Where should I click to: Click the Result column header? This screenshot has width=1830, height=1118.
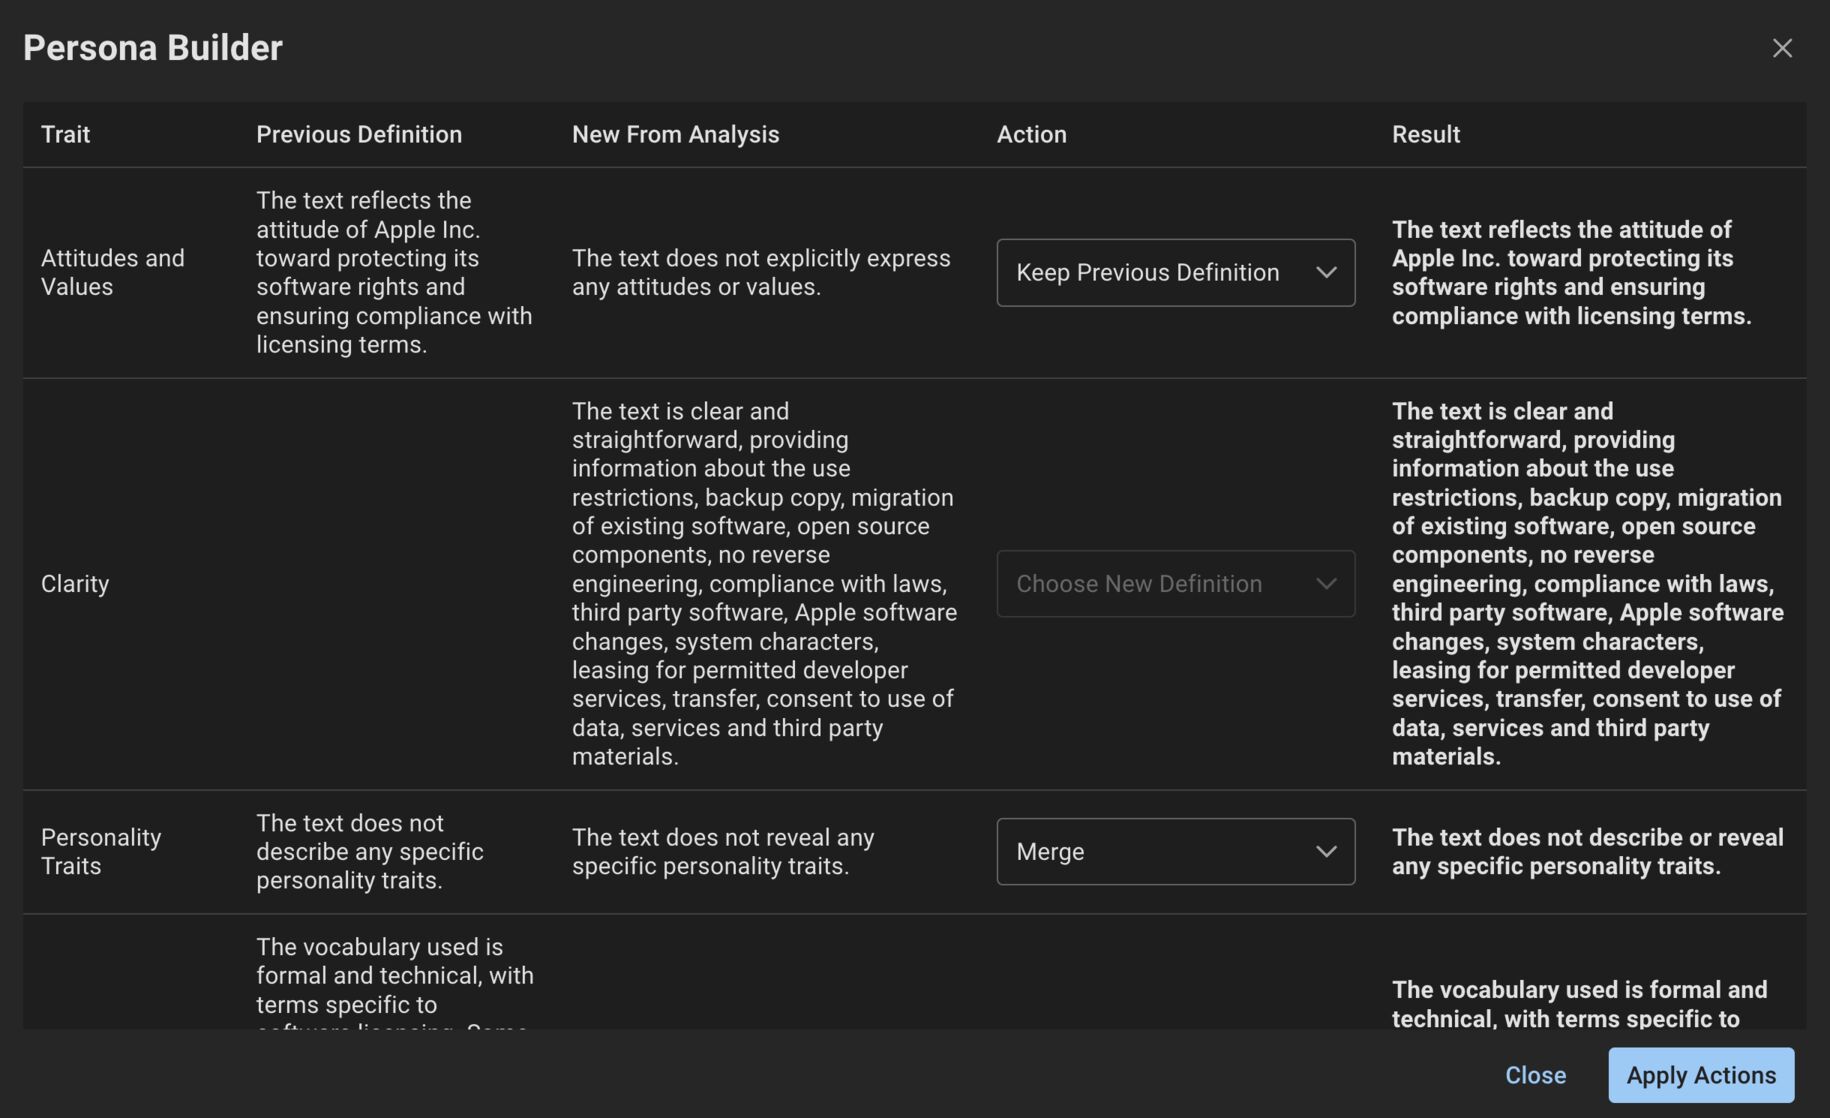1425,135
